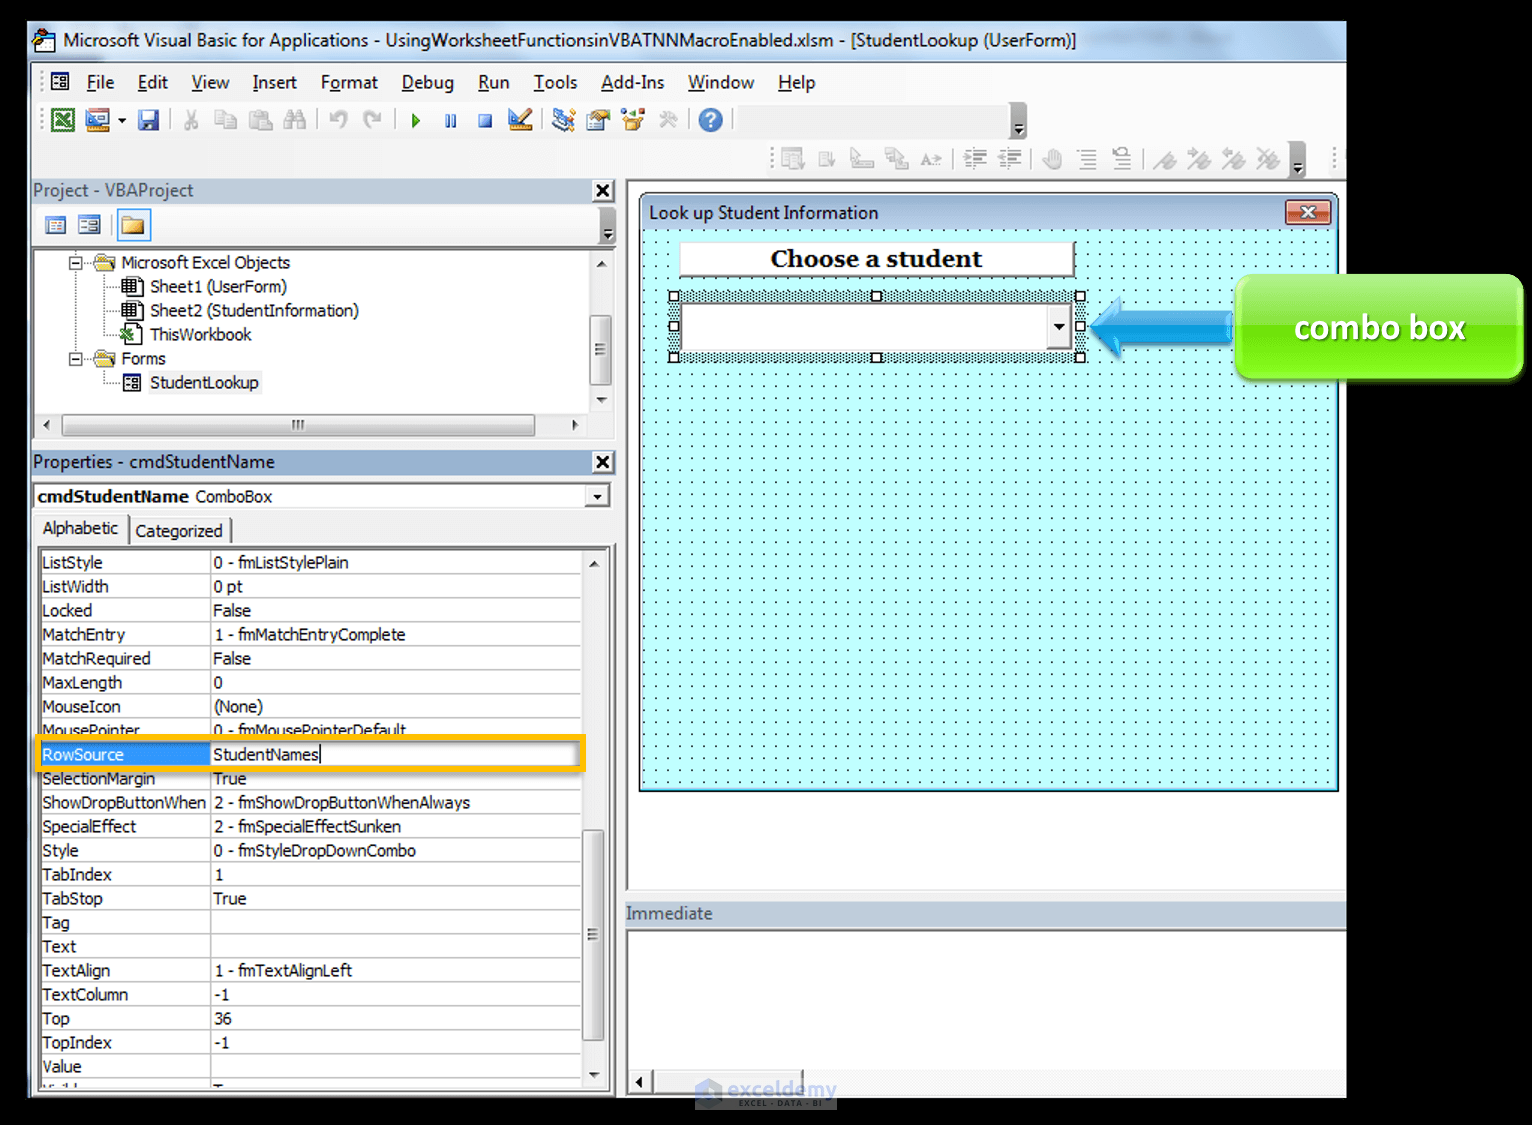Click View Code icon in Project panel
Viewport: 1532px width, 1125px height.
point(56,225)
